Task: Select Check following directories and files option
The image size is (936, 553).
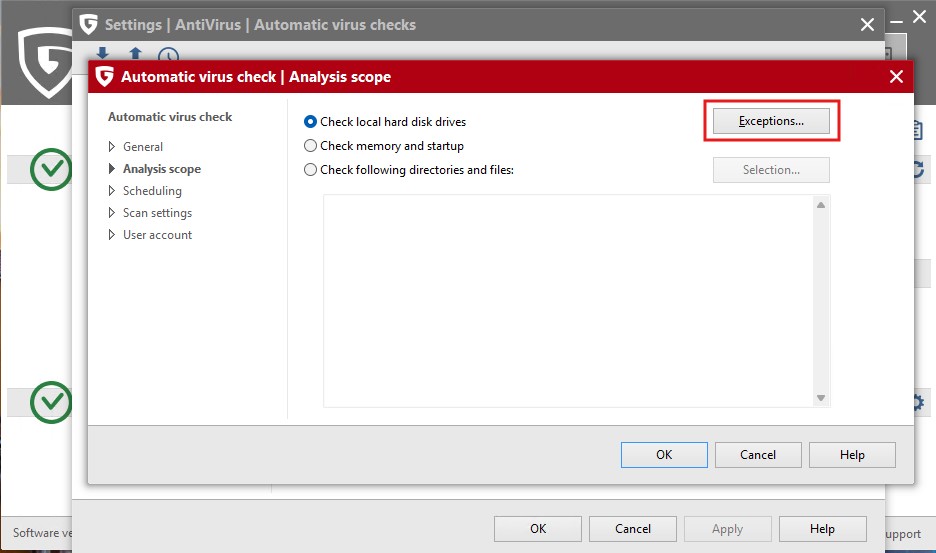Action: 310,170
